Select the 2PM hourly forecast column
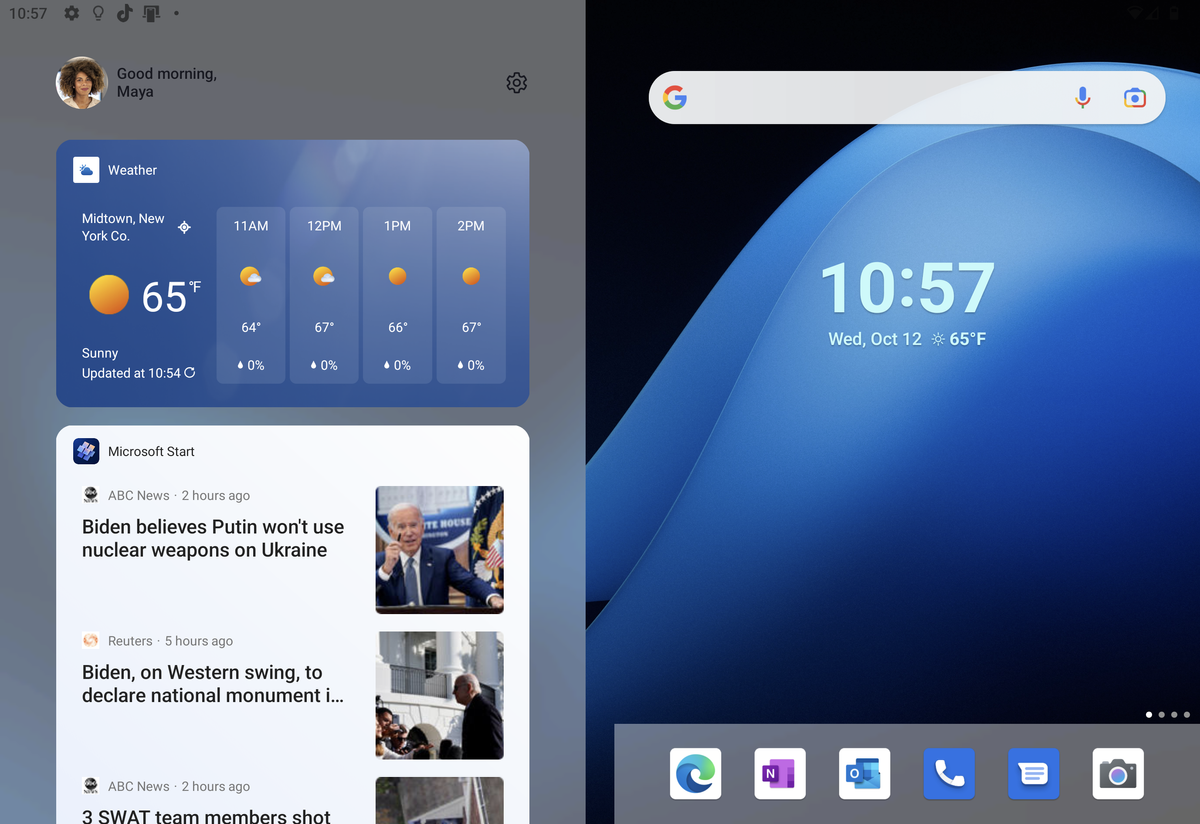This screenshot has width=1200, height=824. pyautogui.click(x=470, y=295)
